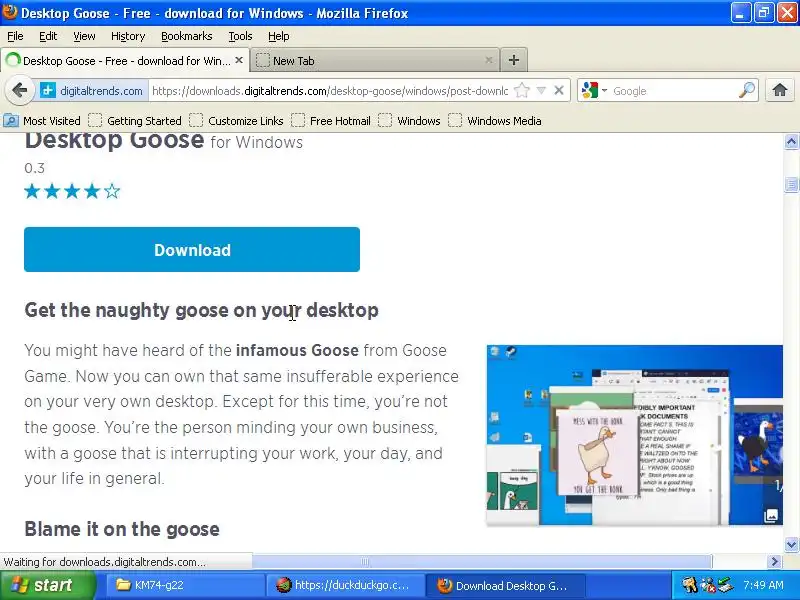Open the Customize Links bookmark
This screenshot has height=600, width=800.
(236, 121)
